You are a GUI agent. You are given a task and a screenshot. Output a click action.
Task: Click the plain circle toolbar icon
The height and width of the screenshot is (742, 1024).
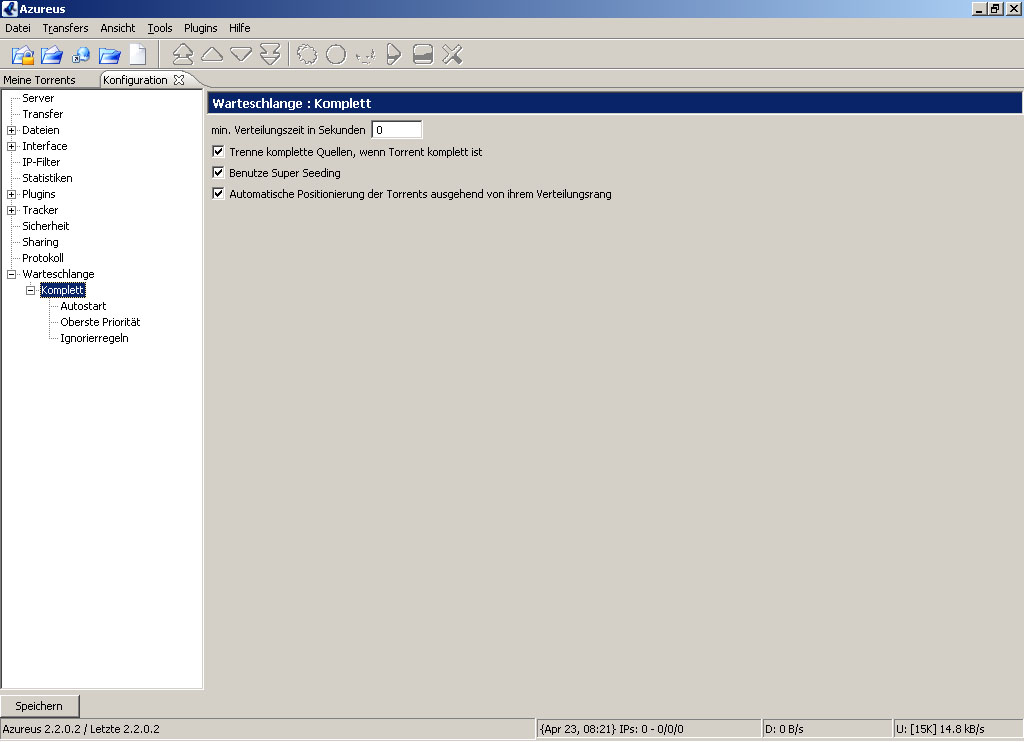click(x=336, y=54)
